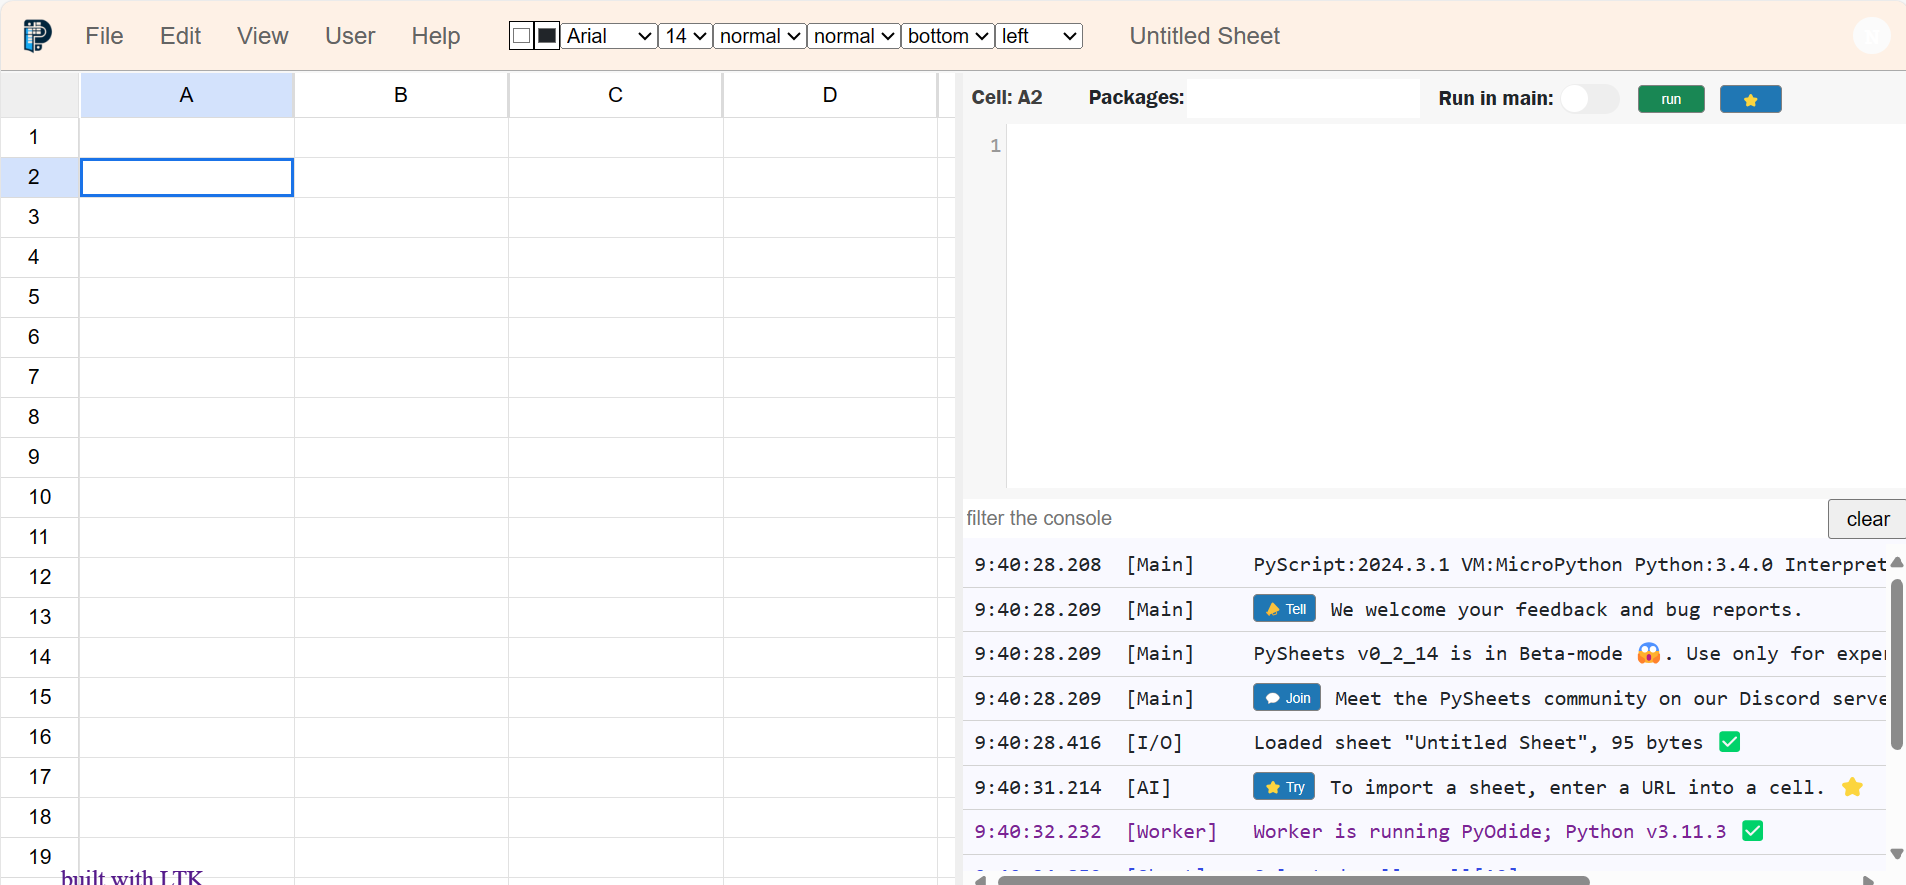Focus the filter the console input field
Viewport: 1906px width, 885px height.
(x=1390, y=519)
